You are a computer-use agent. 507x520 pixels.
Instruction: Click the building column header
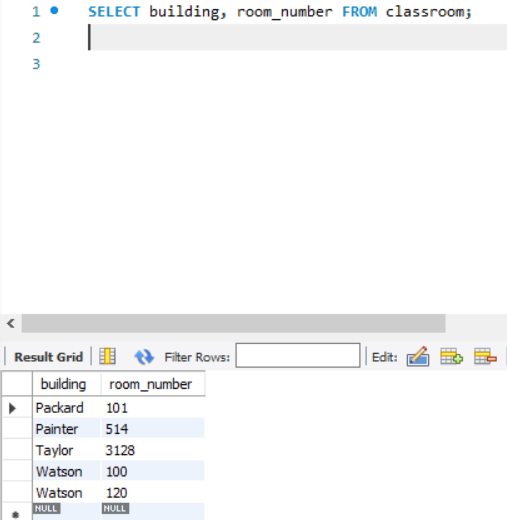tap(67, 384)
